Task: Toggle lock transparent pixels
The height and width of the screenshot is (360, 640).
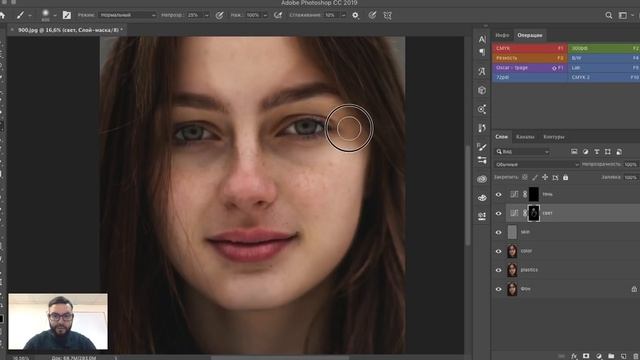Action: (525, 177)
